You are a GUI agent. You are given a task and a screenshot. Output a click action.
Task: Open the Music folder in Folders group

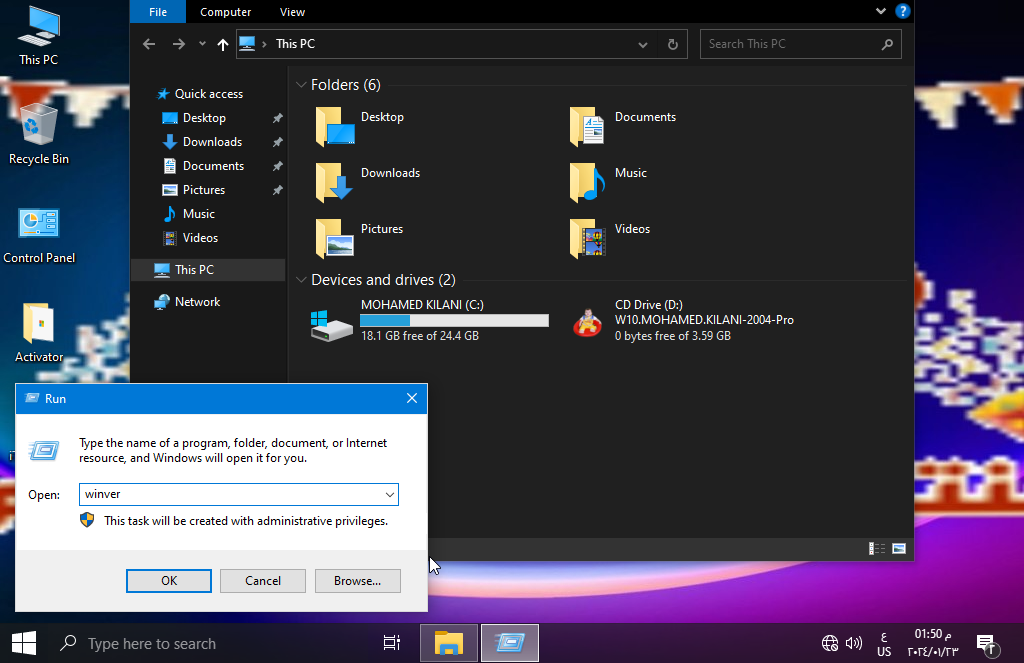608,182
